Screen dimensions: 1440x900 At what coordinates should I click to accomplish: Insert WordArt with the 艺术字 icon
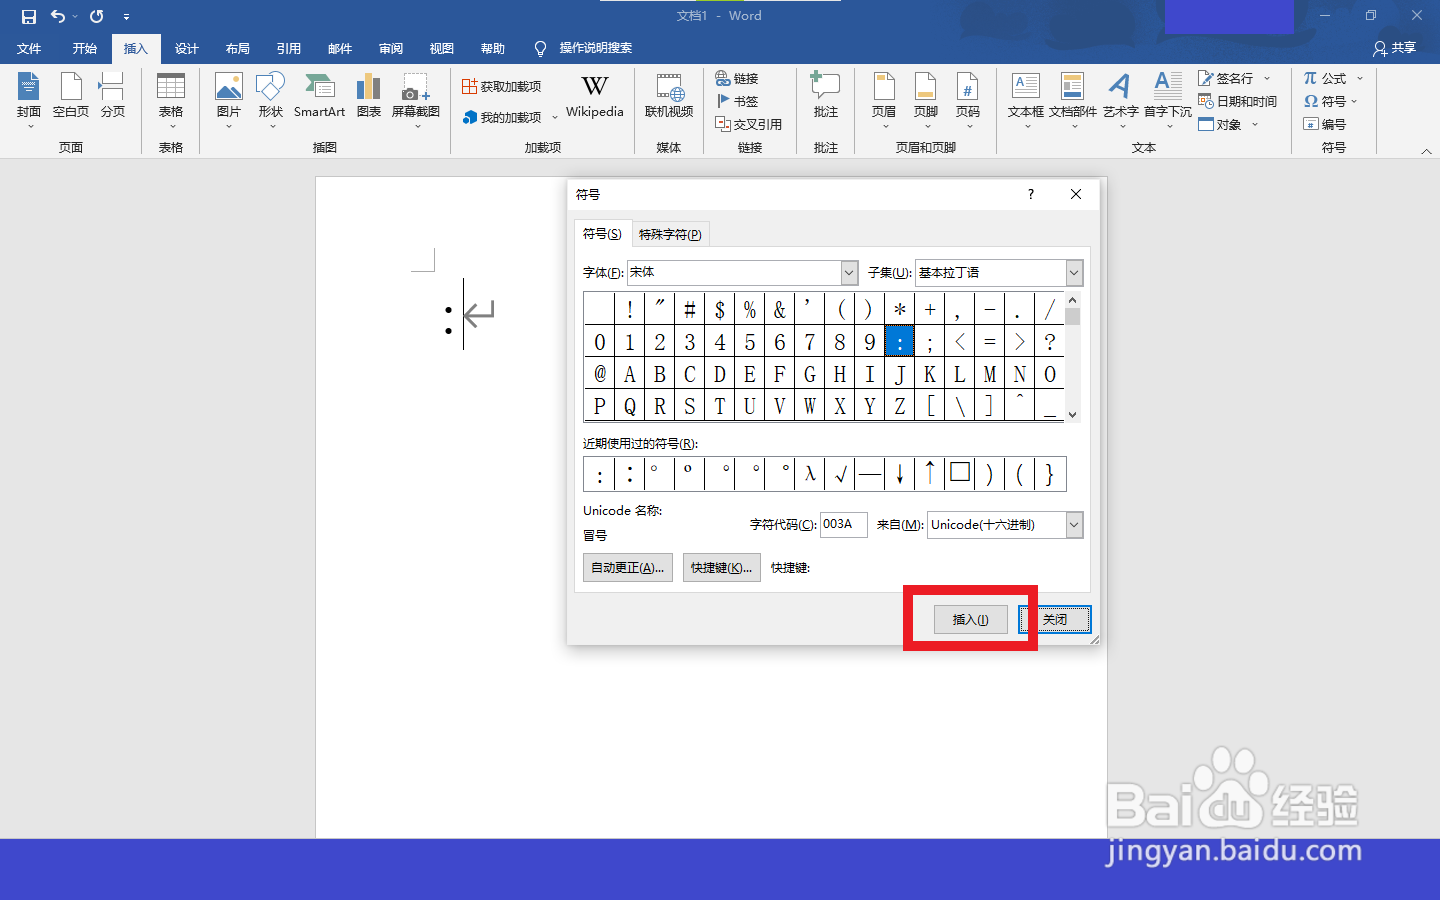pos(1119,95)
